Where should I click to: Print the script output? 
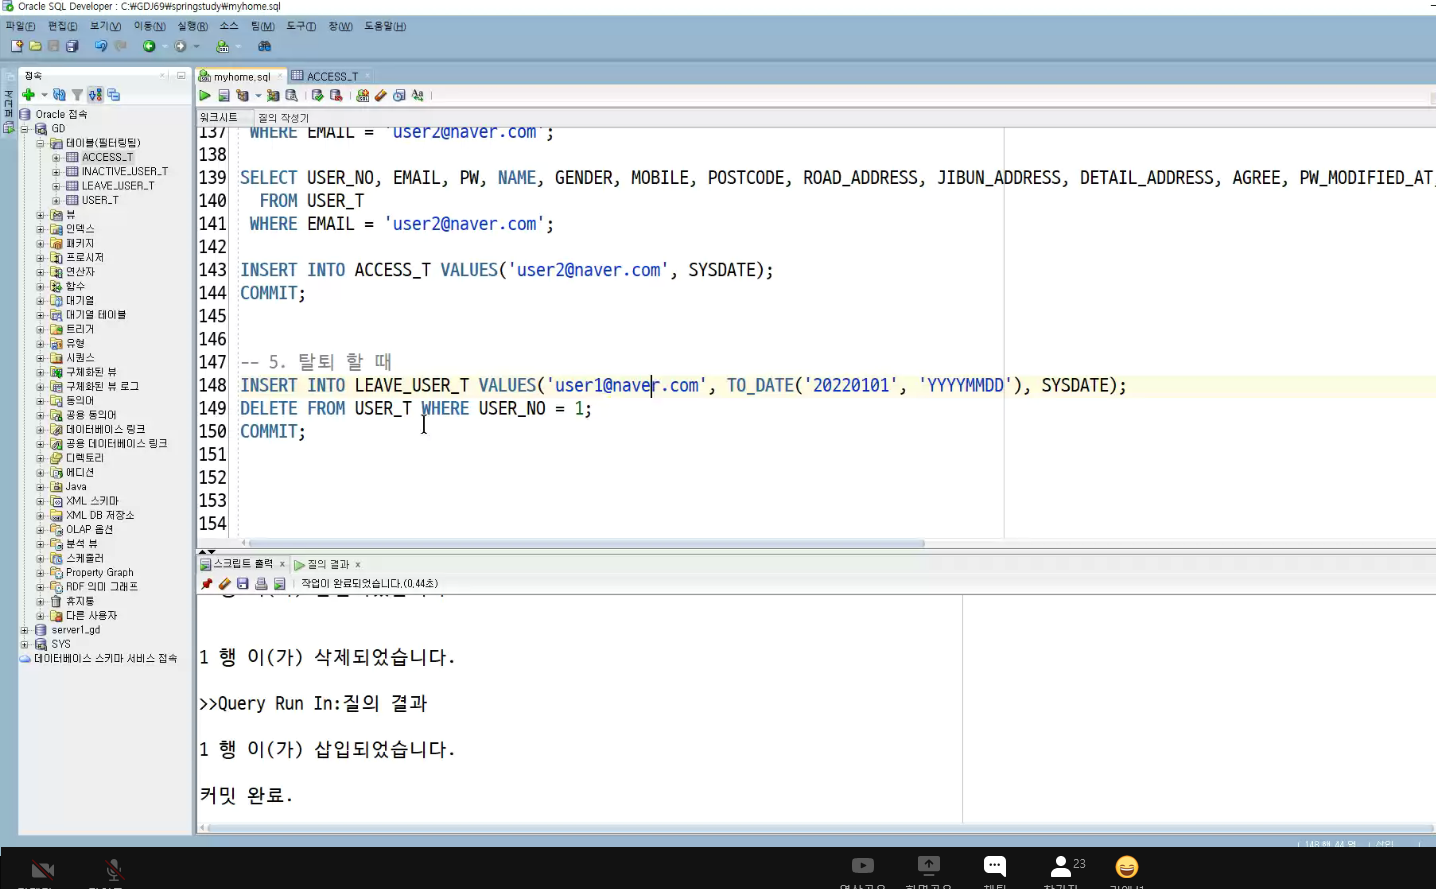point(261,584)
